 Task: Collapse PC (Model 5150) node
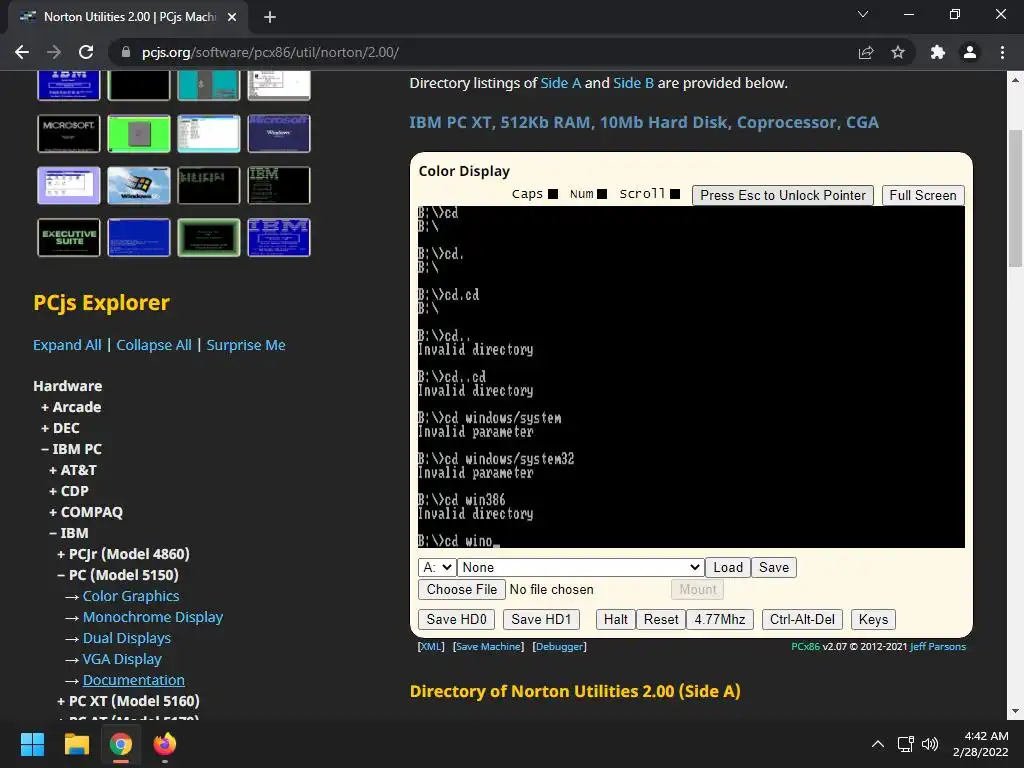[x=118, y=575]
